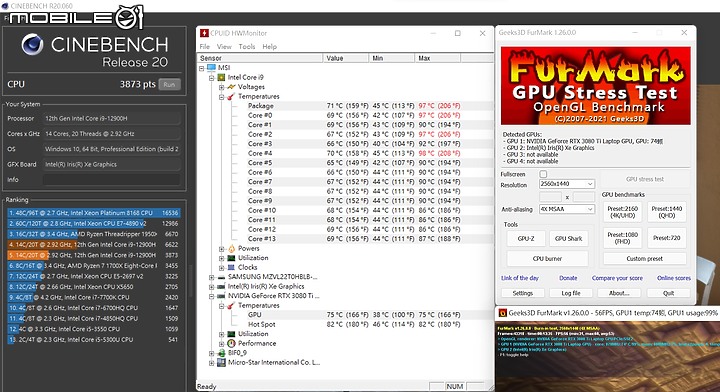The width and height of the screenshot is (720, 392).
Task: Click the GPU stress test button
Action: pos(645,179)
